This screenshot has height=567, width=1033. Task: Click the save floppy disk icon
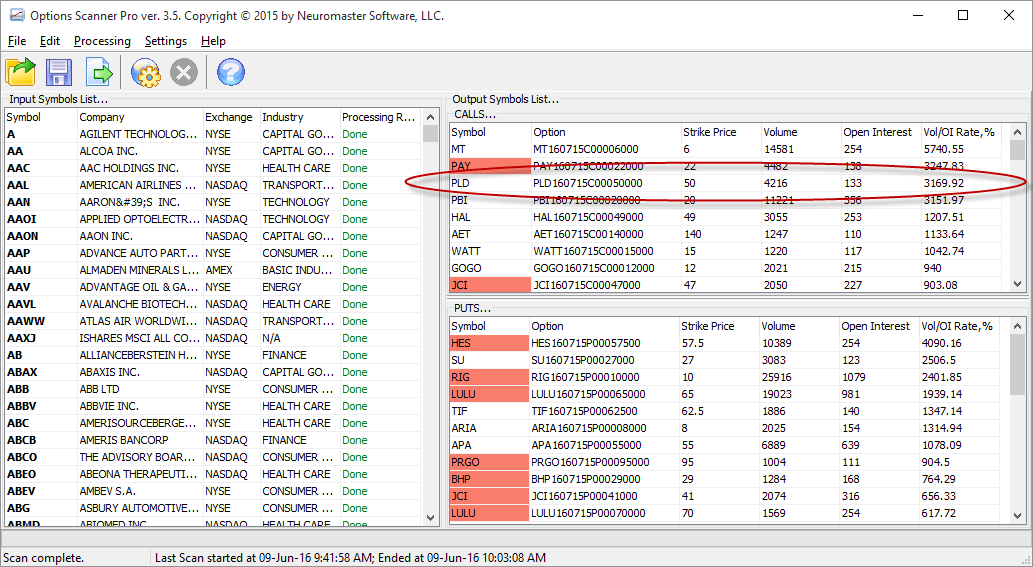[59, 72]
